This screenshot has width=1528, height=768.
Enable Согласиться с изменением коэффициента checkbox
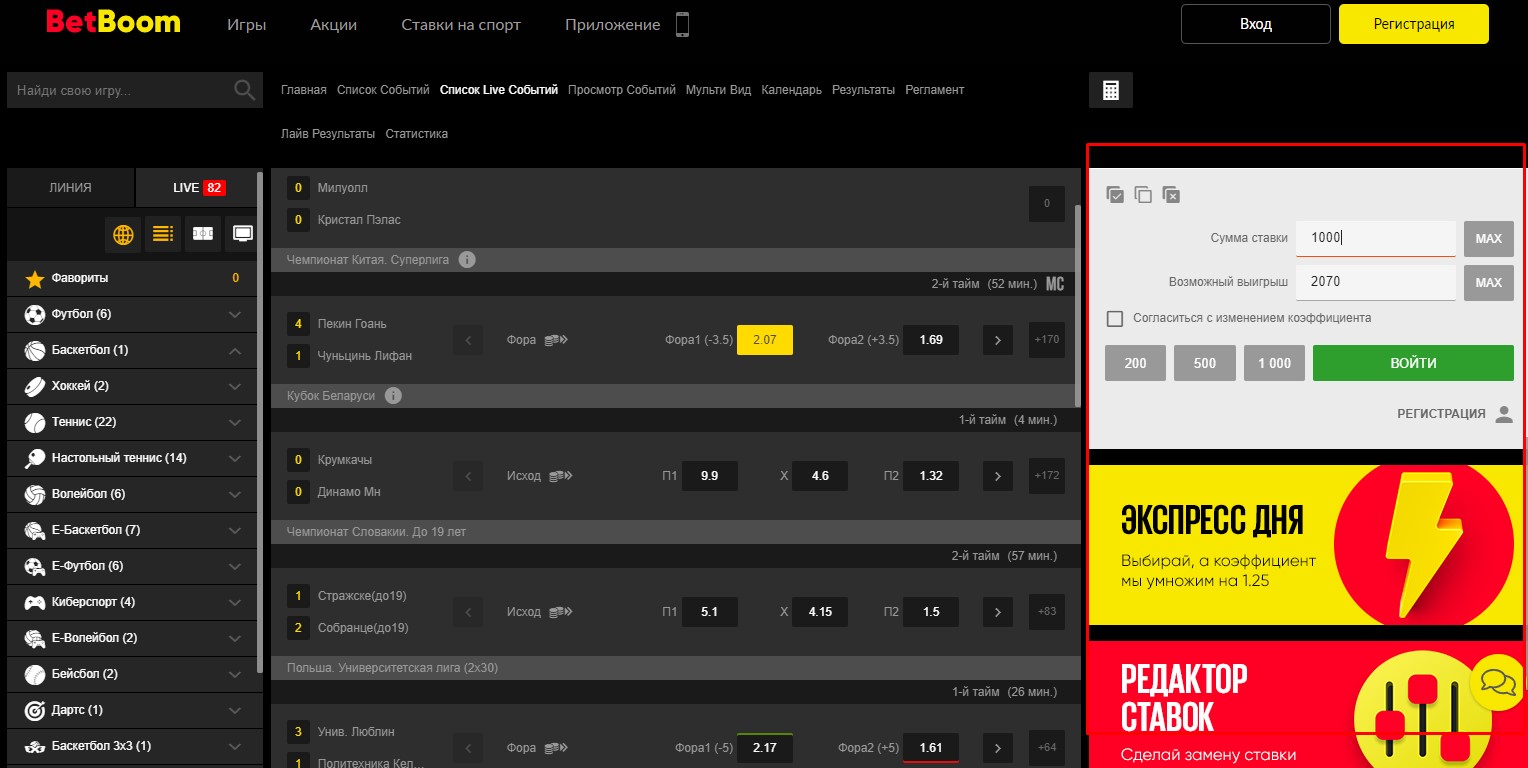coord(1115,318)
